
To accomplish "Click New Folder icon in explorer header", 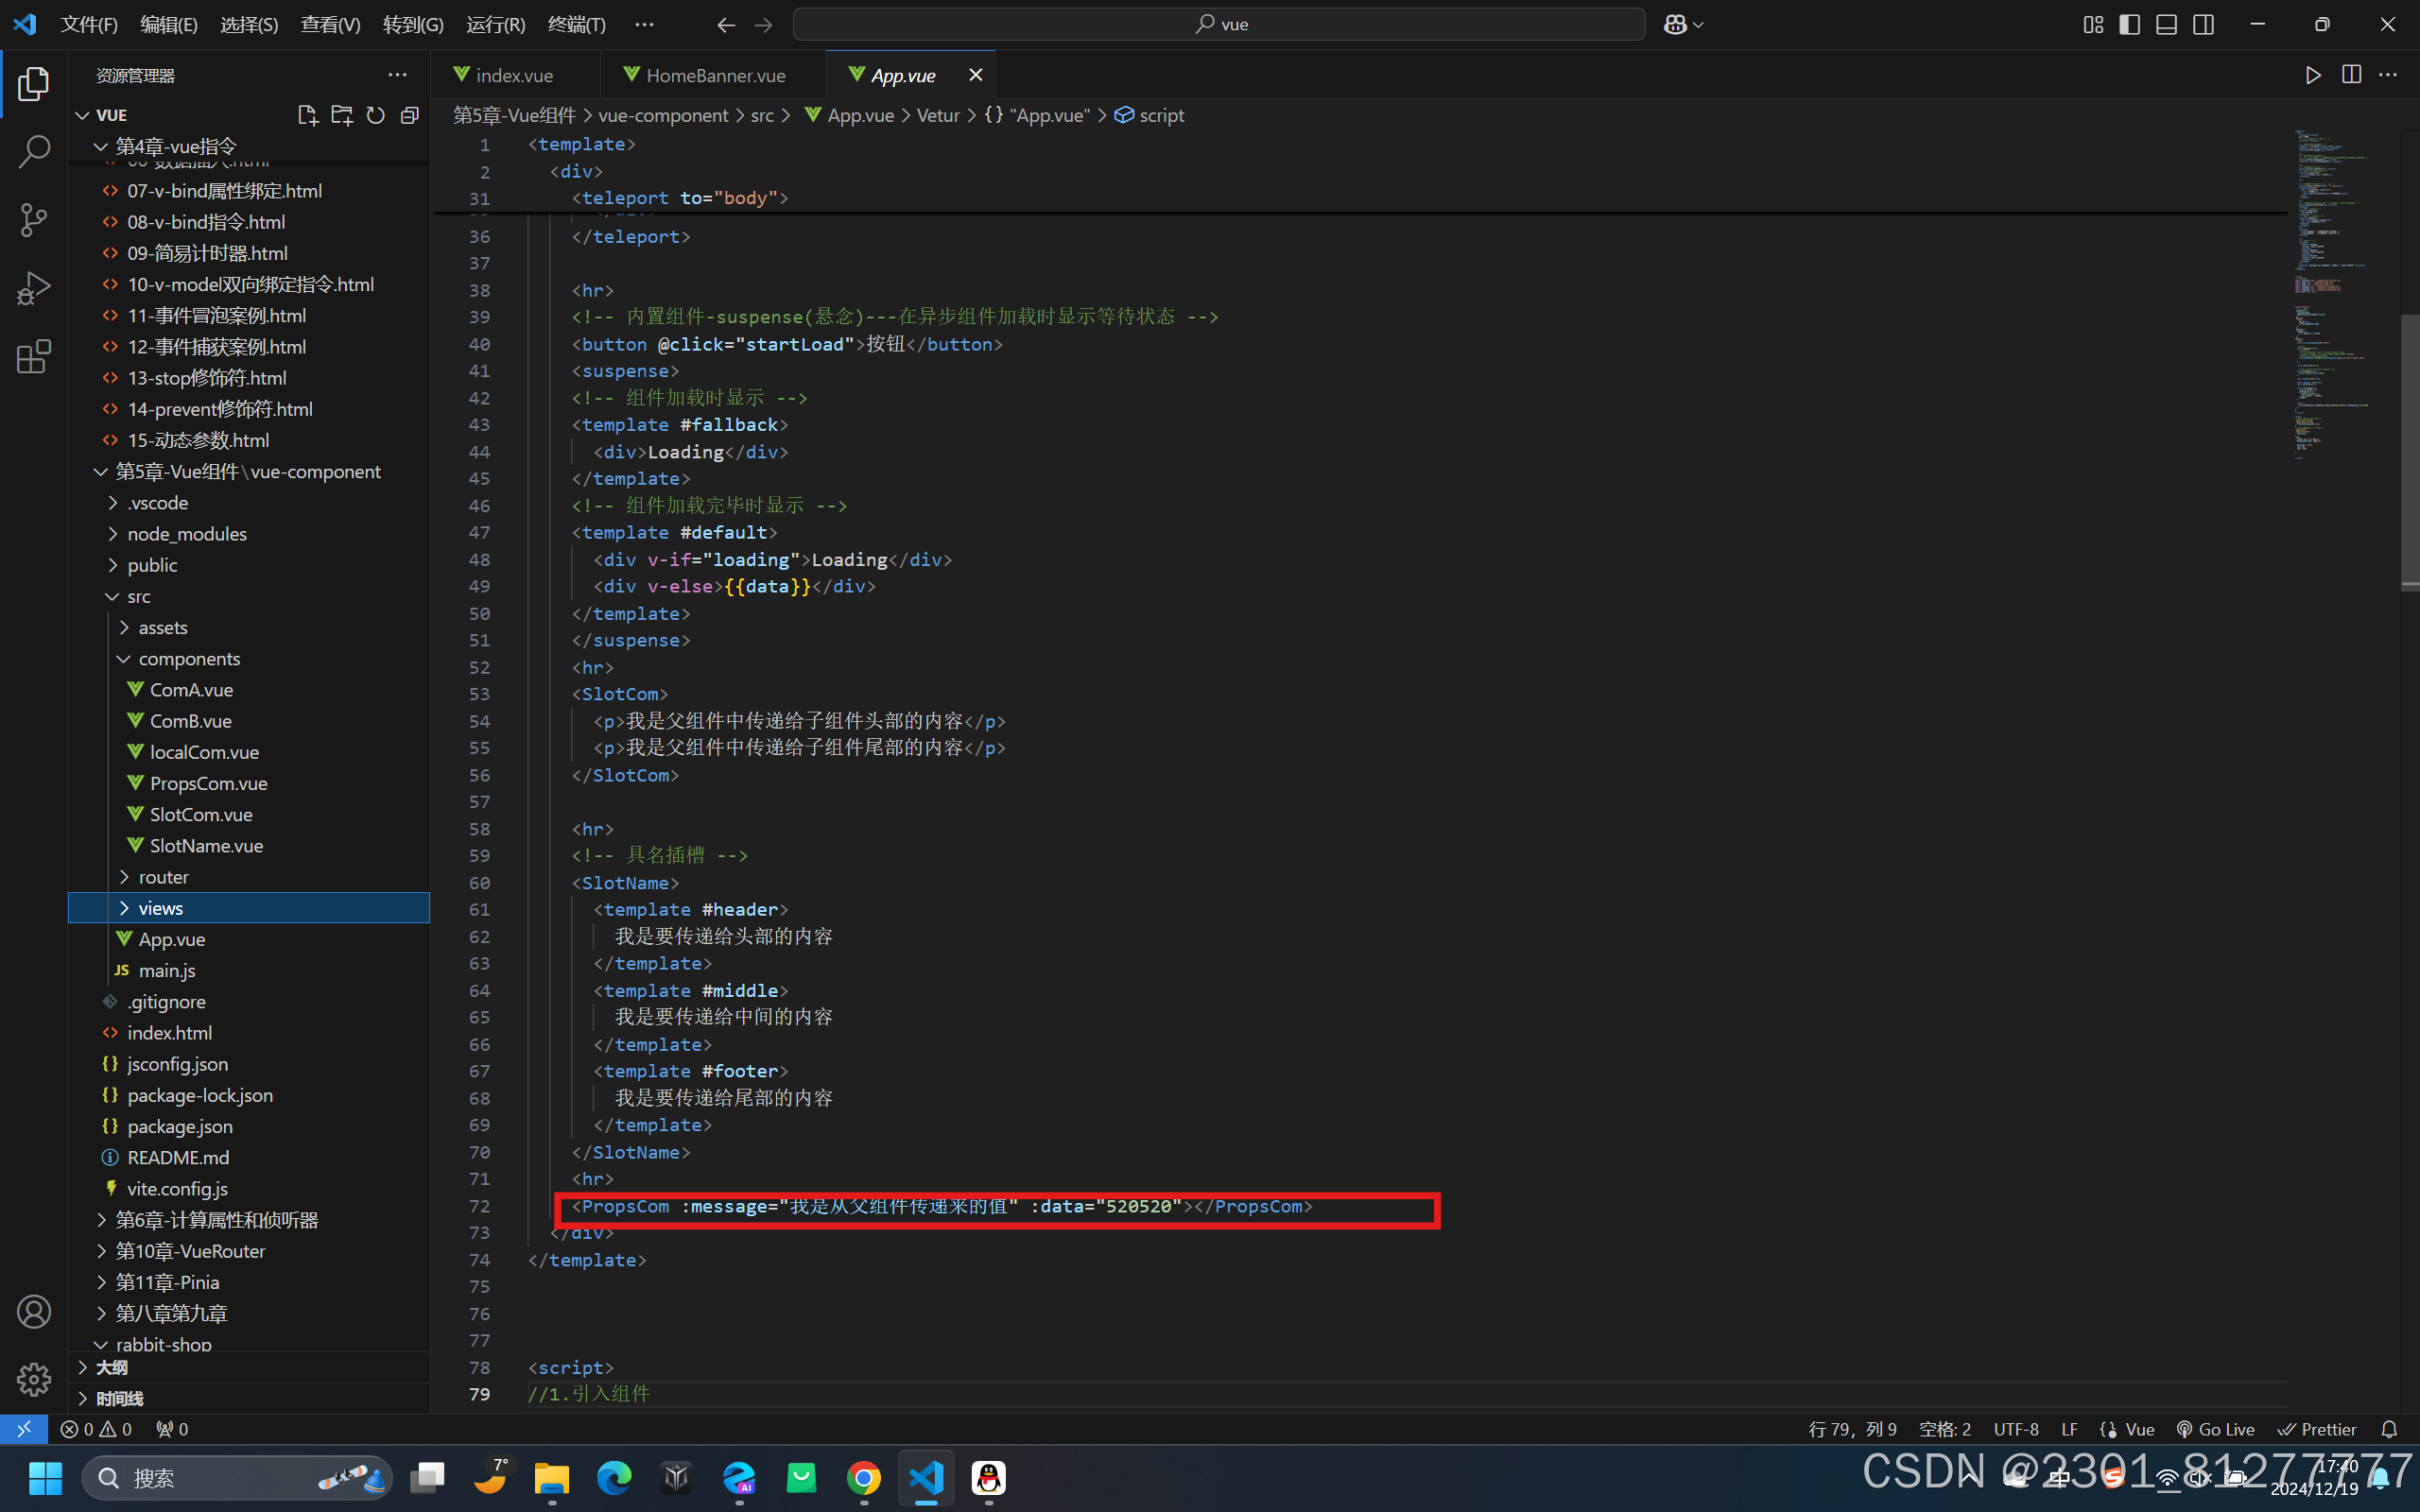I will pyautogui.click(x=342, y=115).
